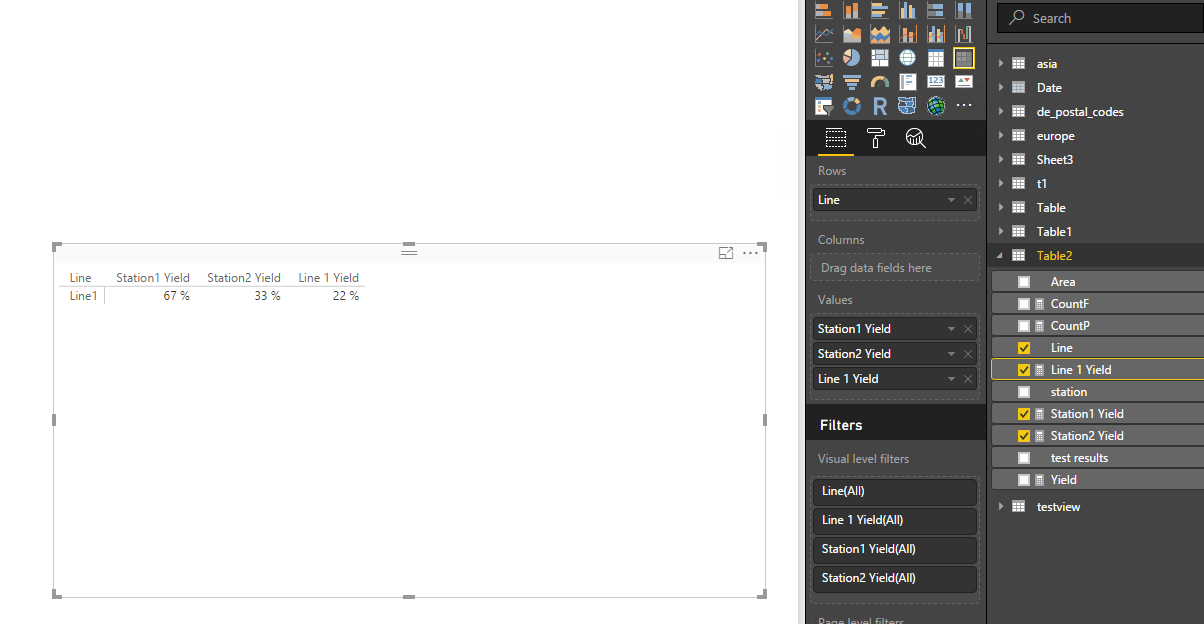This screenshot has width=1204, height=624.
Task: Uncheck the Line field checkbox
Action: click(x=1024, y=348)
